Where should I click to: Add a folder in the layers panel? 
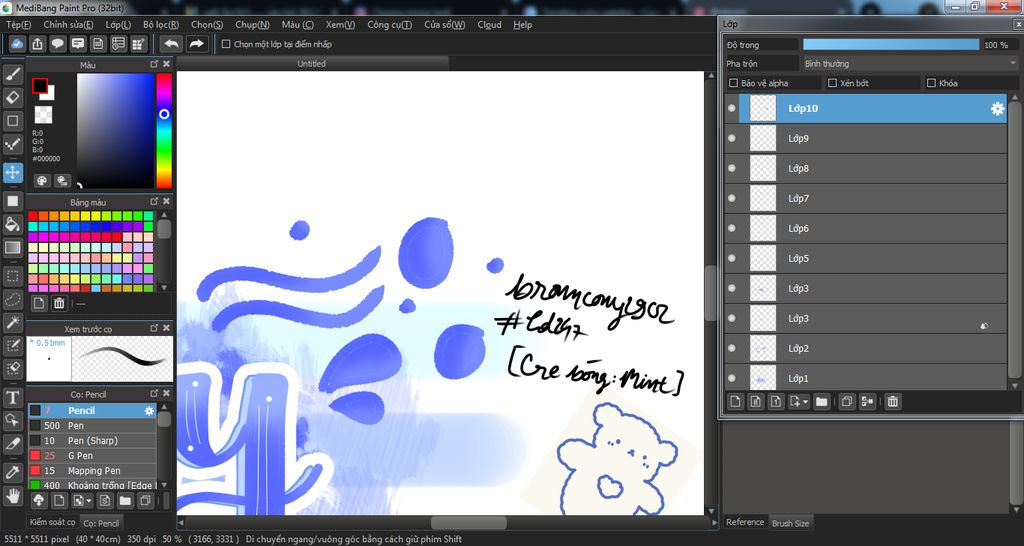822,402
